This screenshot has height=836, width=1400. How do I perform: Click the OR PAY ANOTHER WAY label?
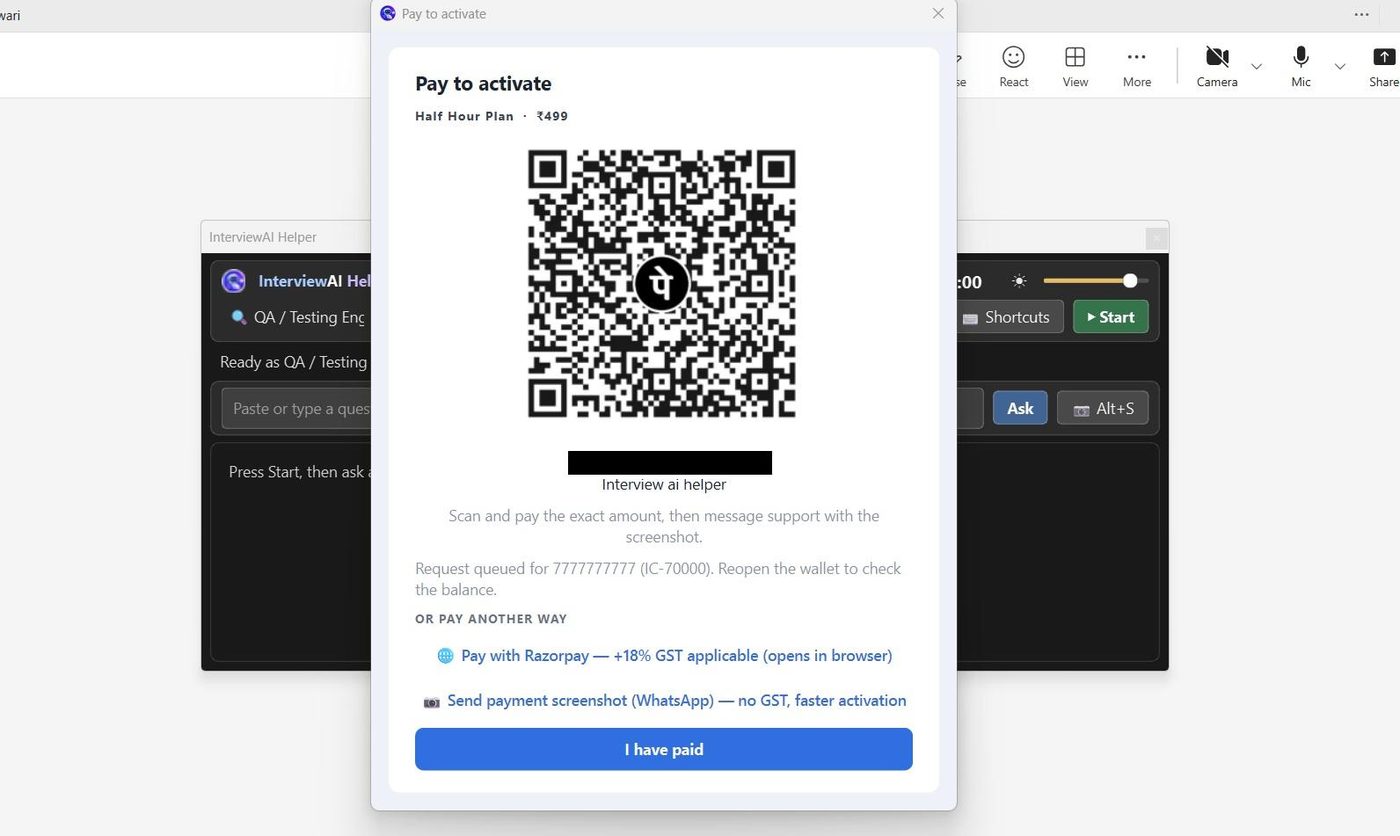[x=491, y=619]
